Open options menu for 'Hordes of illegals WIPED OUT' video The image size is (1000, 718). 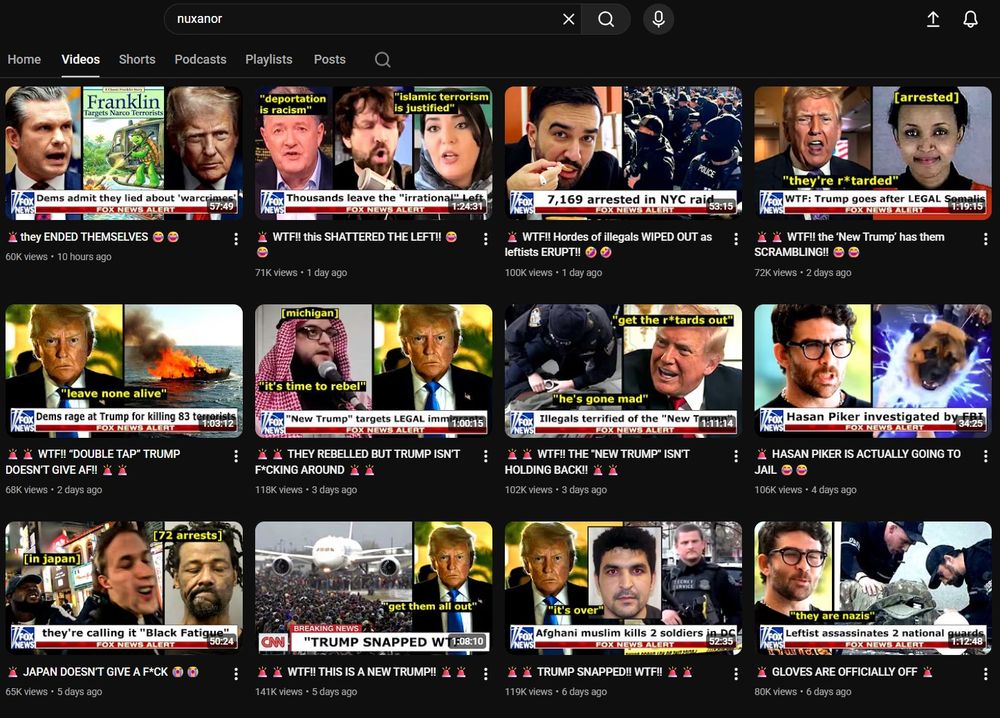coord(735,238)
